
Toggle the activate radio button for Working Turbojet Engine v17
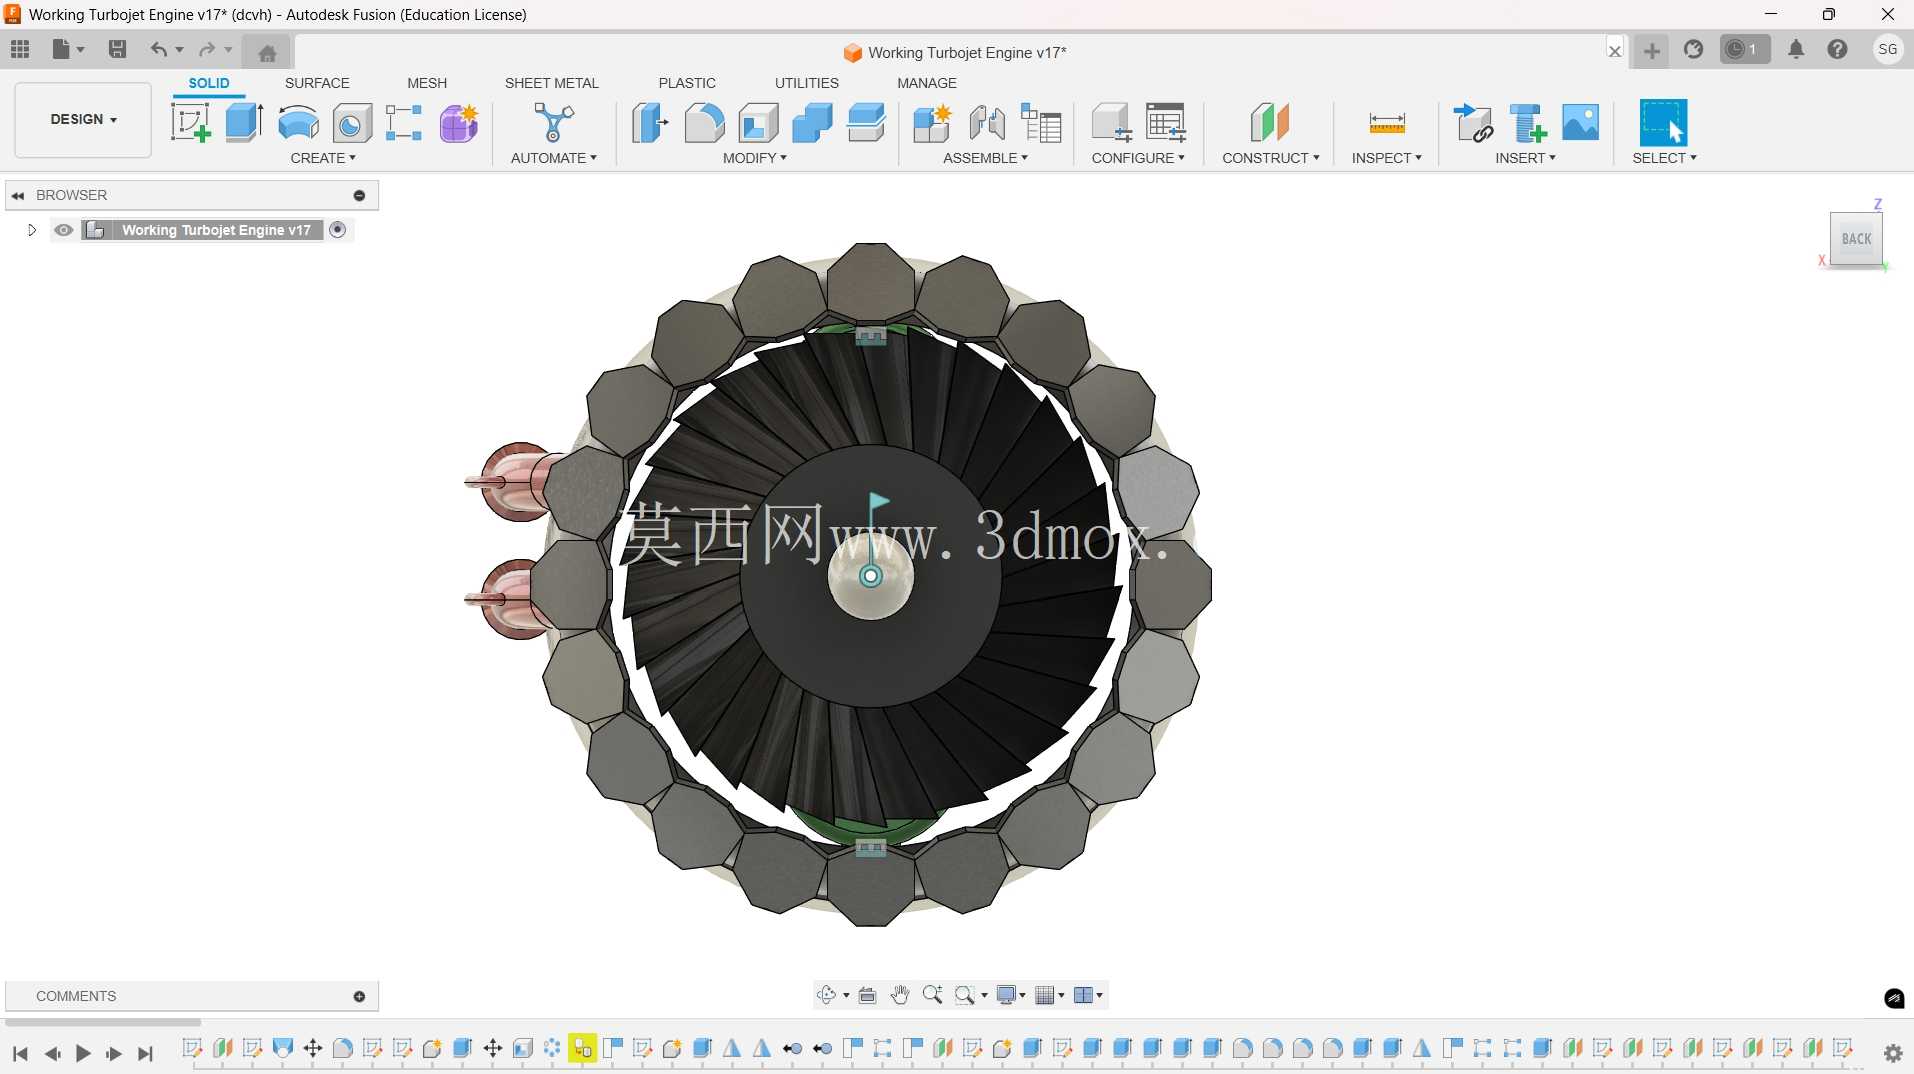click(338, 230)
